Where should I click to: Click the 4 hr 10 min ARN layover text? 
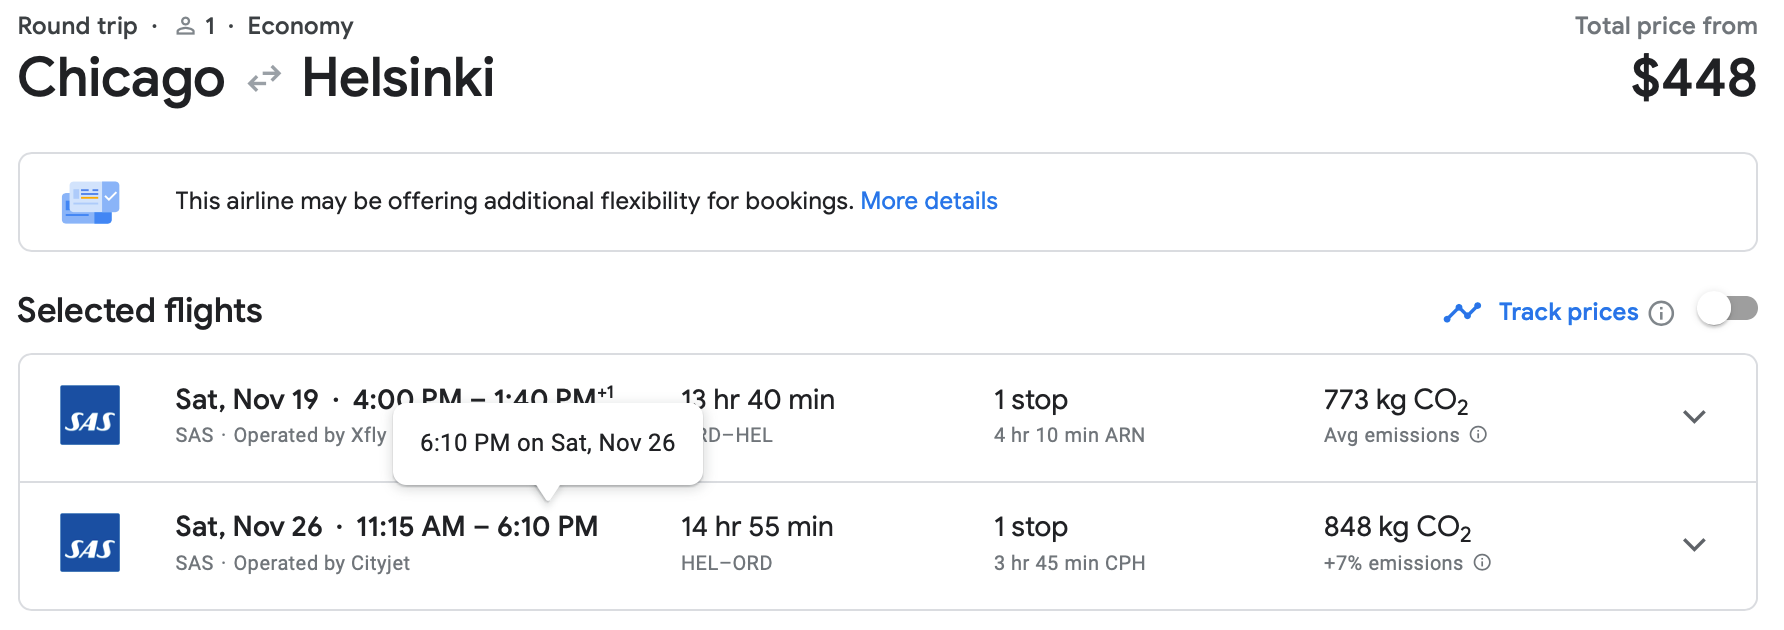1068,435
